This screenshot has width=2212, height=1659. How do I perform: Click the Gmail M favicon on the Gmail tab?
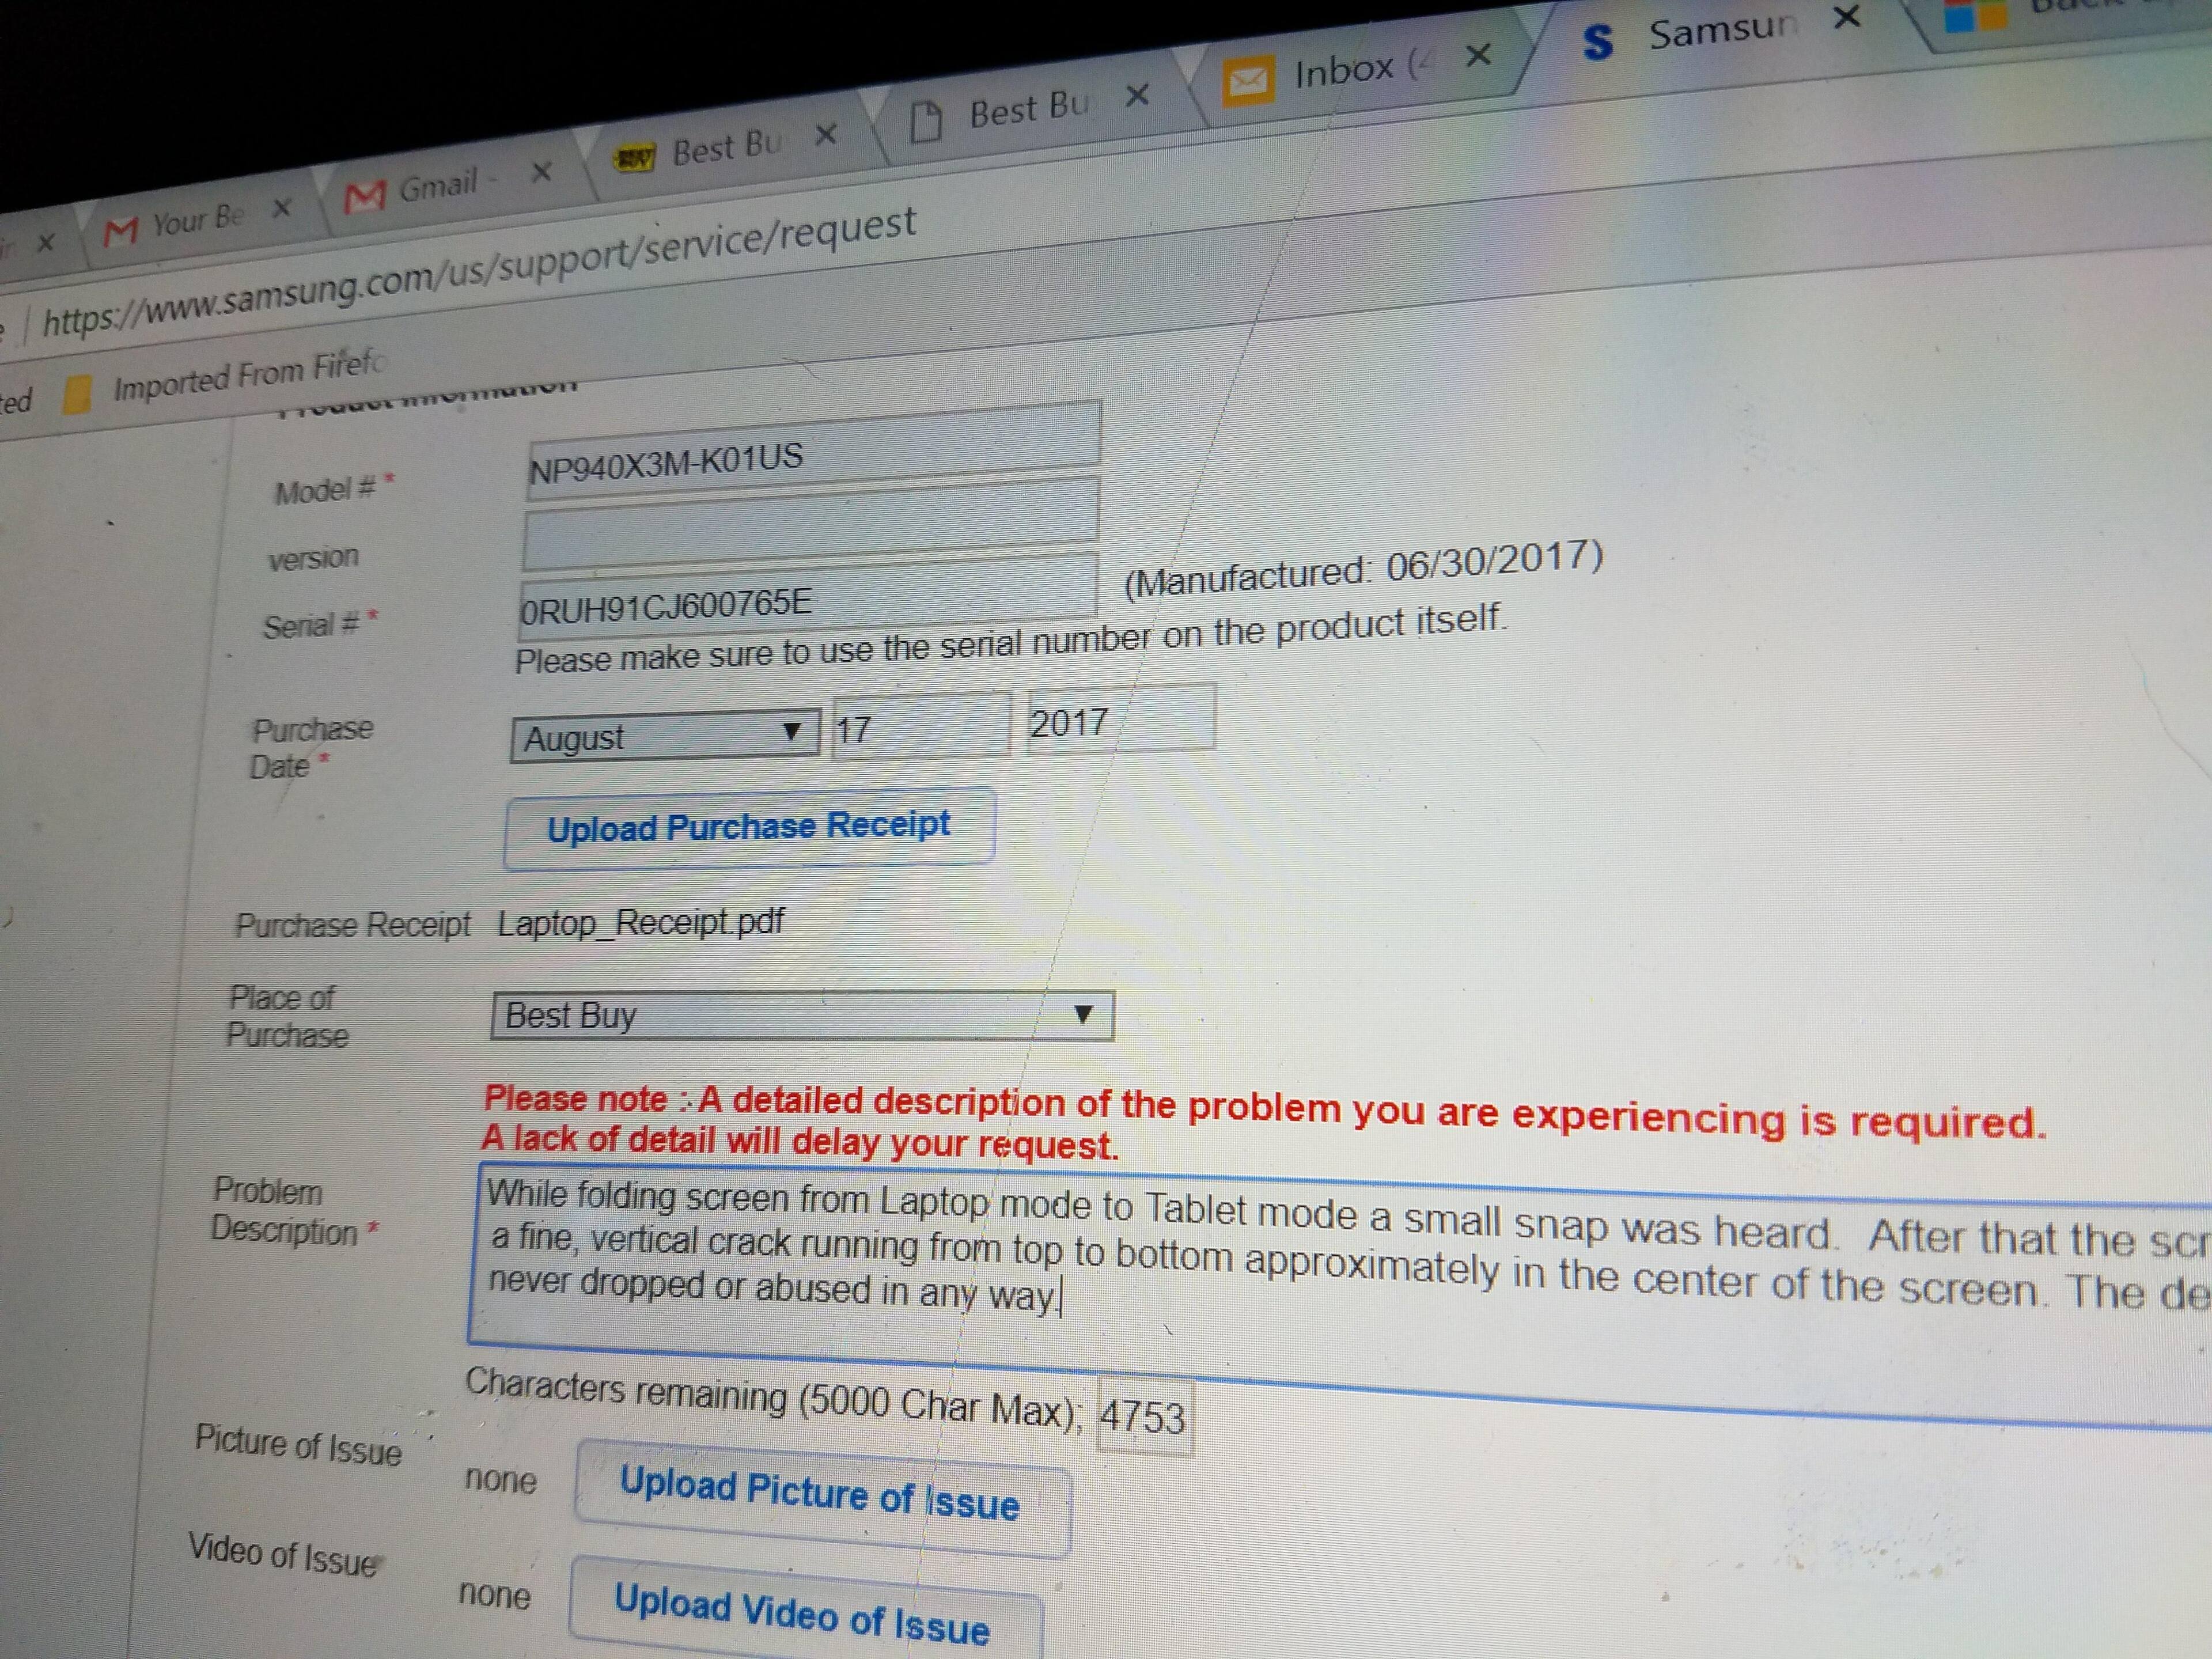click(x=366, y=196)
